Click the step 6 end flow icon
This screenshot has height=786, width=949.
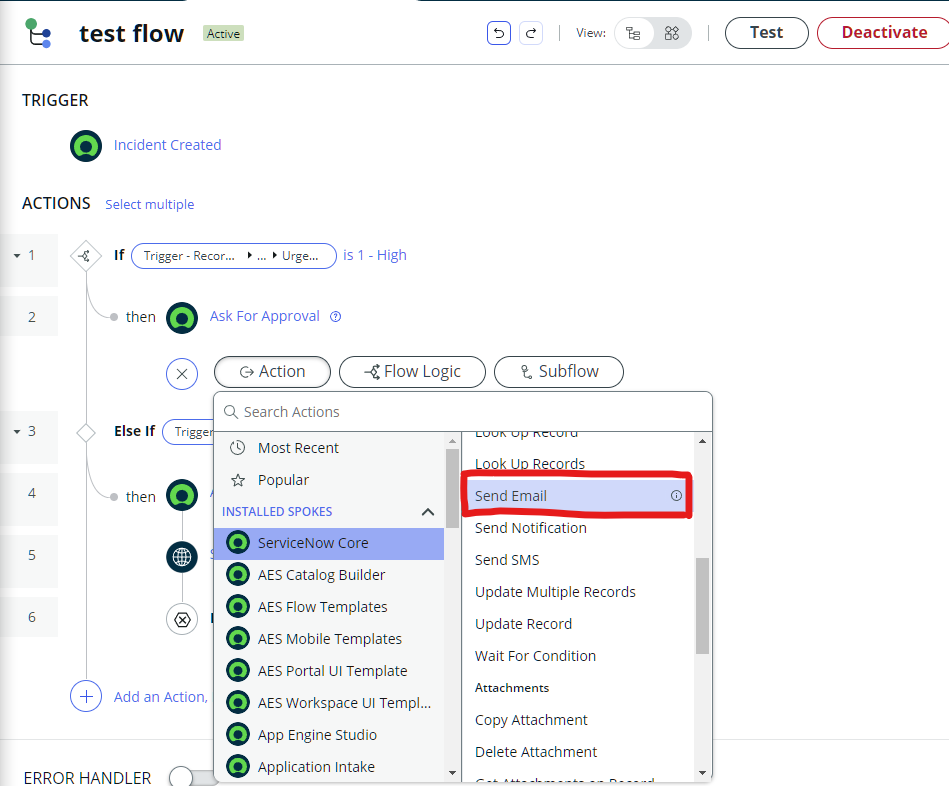point(182,620)
